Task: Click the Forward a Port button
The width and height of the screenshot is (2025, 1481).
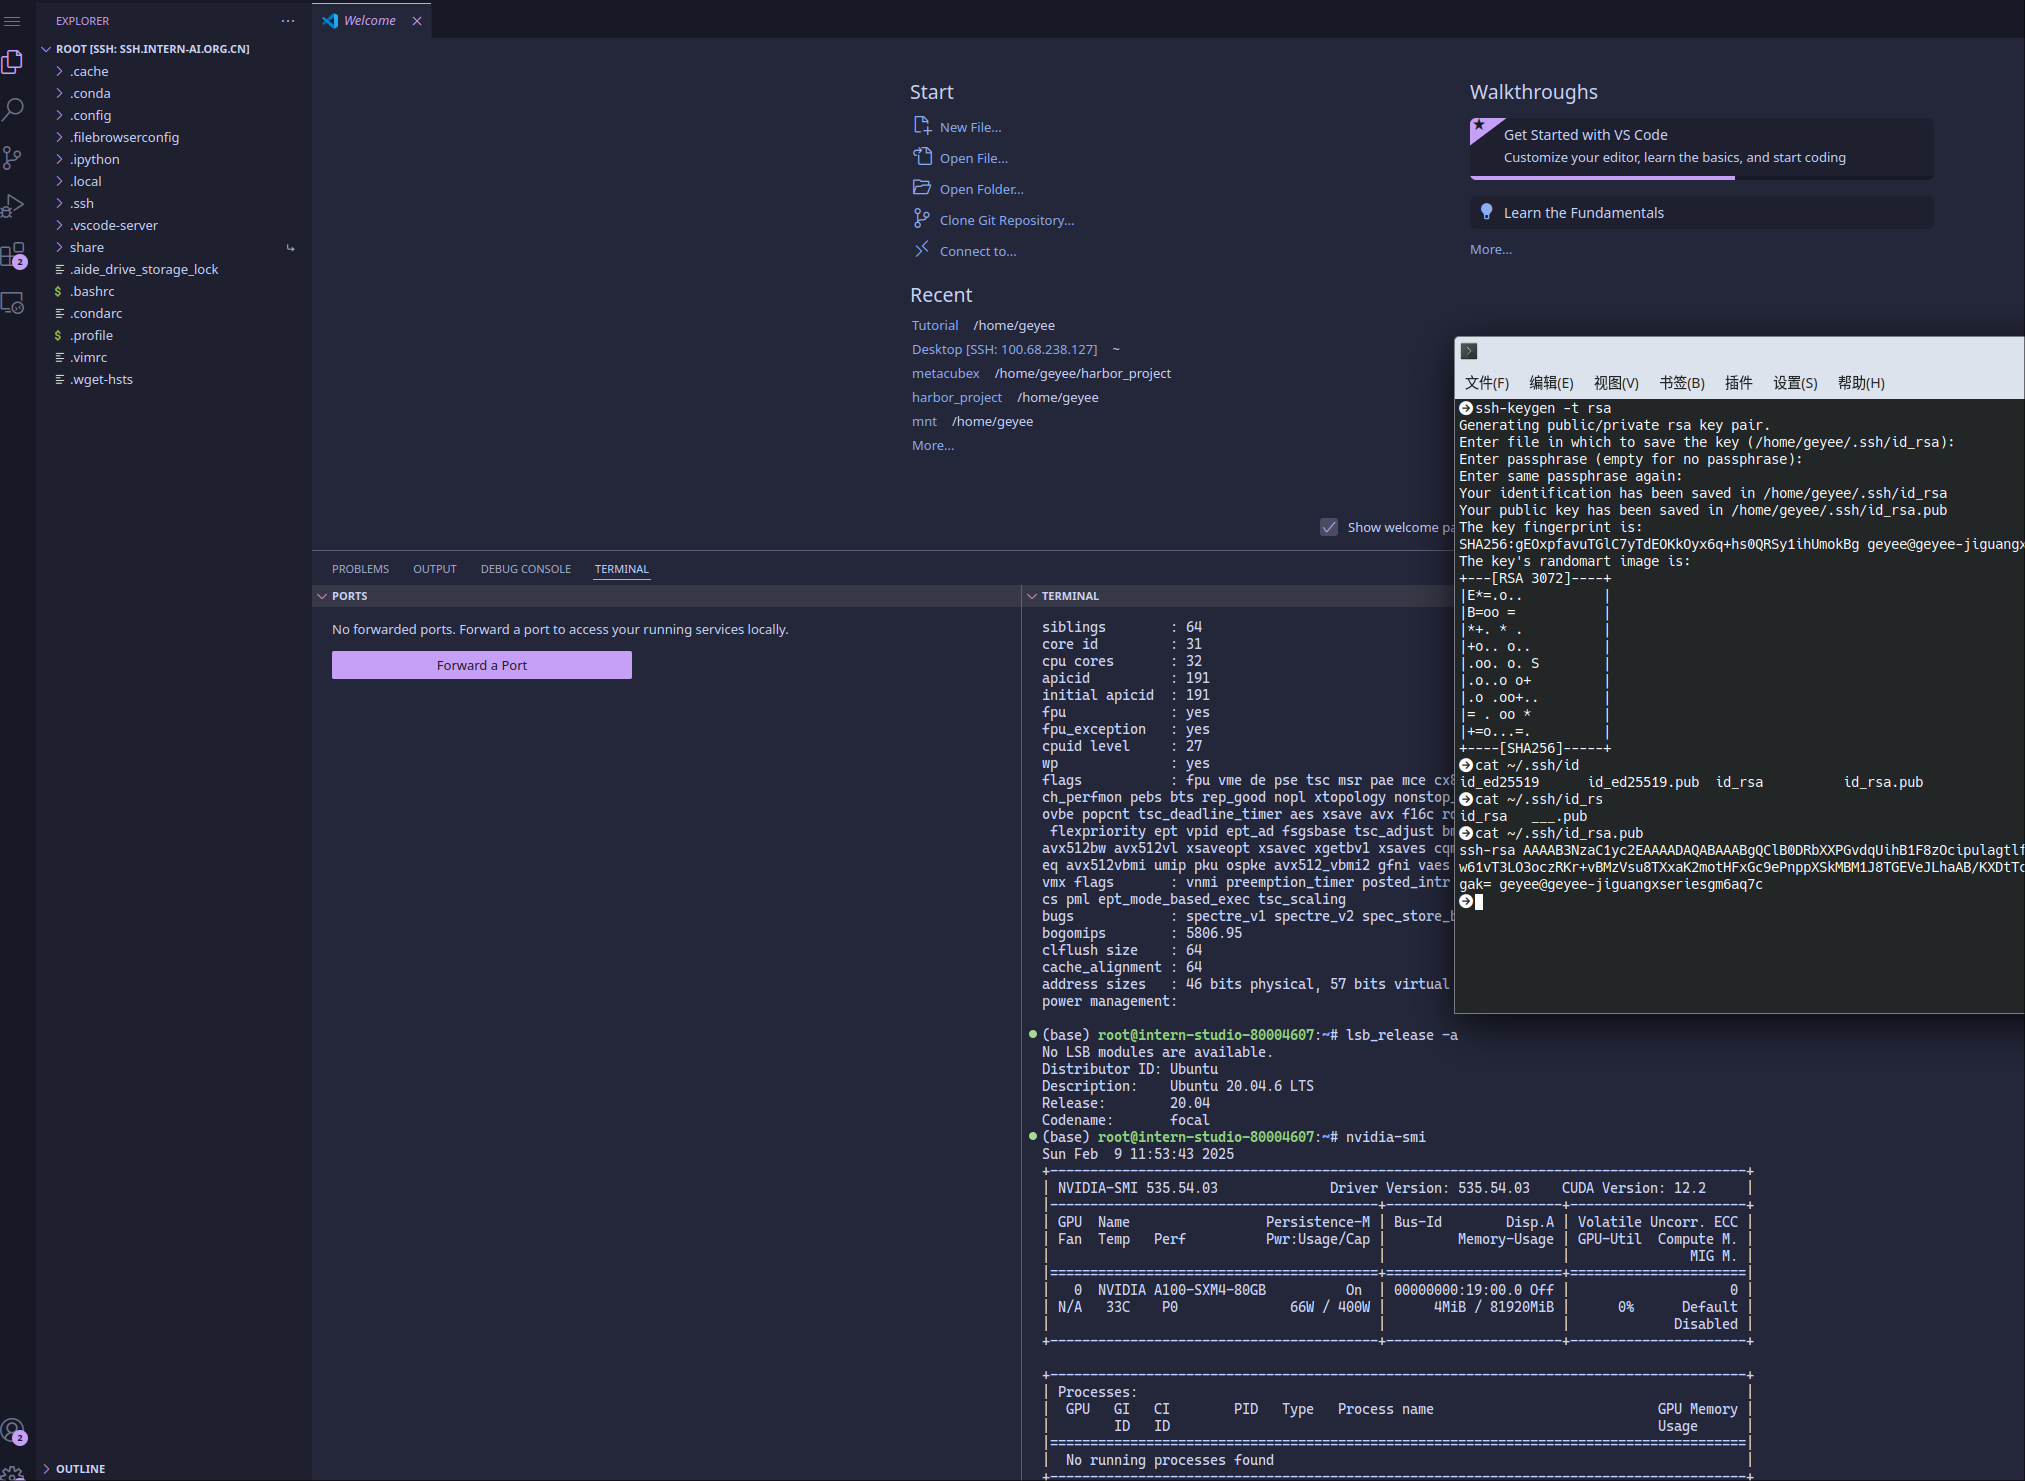Action: (481, 665)
